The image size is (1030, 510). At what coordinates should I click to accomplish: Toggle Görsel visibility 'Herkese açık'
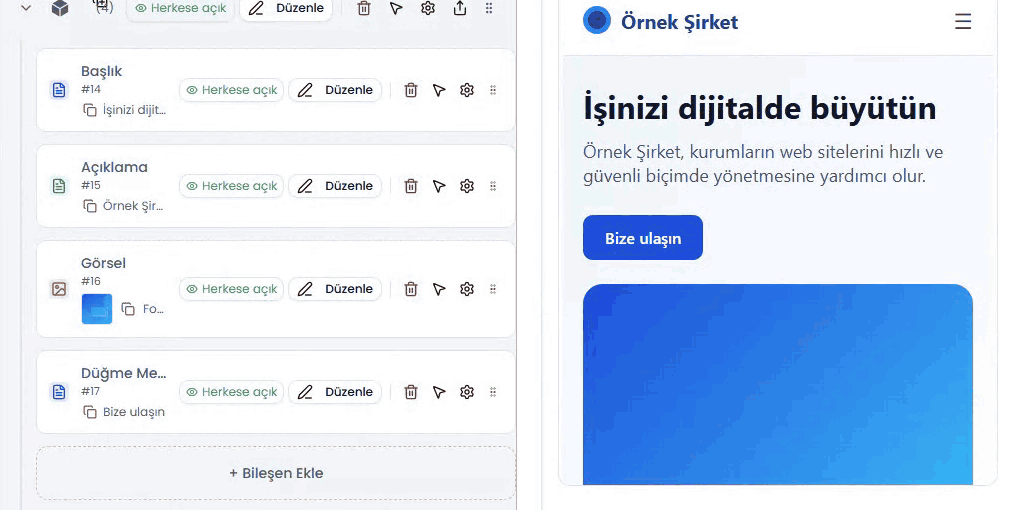click(x=231, y=289)
